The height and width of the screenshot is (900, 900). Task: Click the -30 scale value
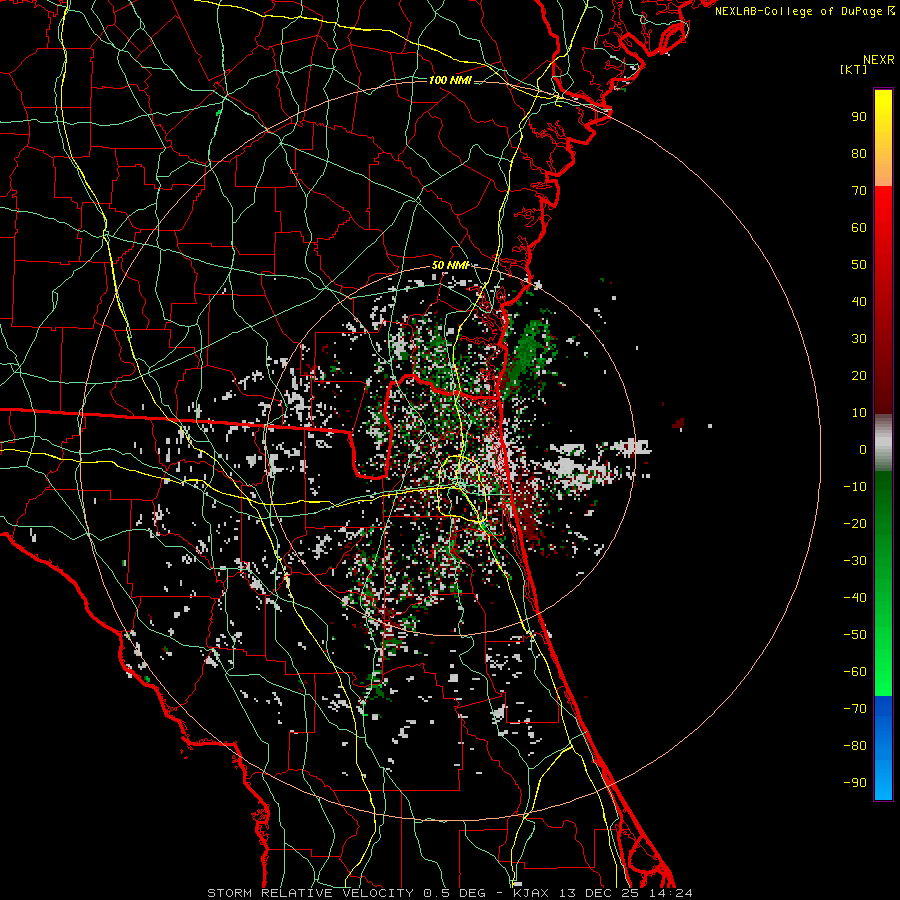pyautogui.click(x=855, y=561)
